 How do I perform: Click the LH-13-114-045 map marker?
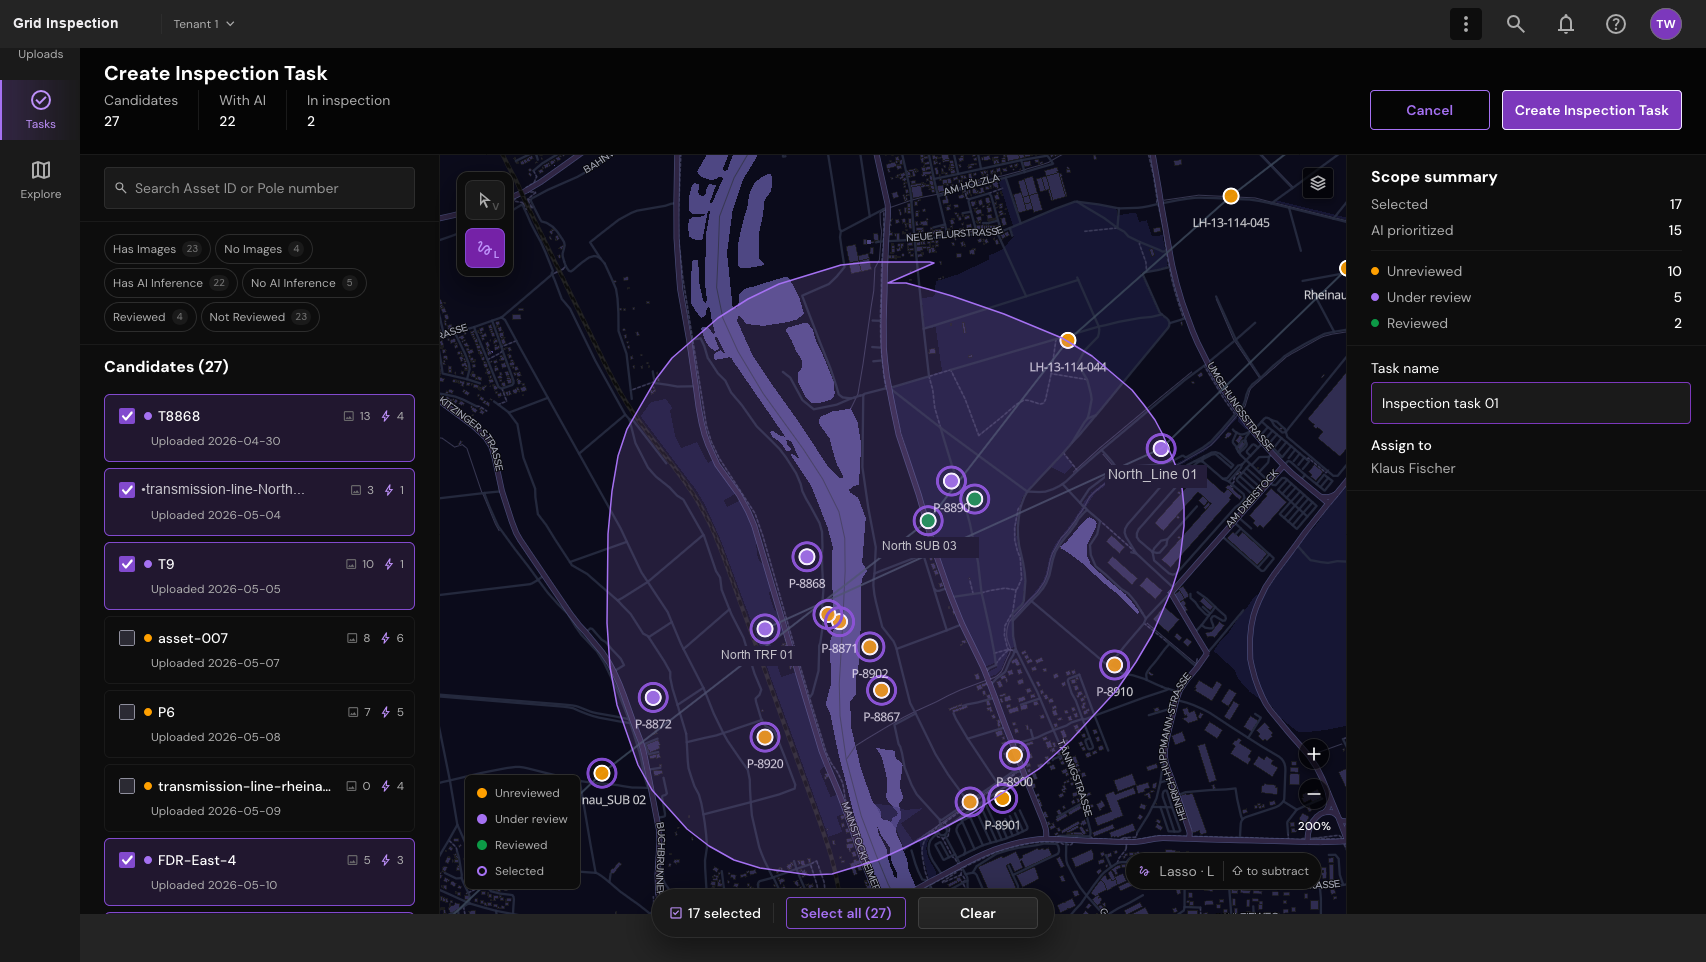pos(1231,196)
